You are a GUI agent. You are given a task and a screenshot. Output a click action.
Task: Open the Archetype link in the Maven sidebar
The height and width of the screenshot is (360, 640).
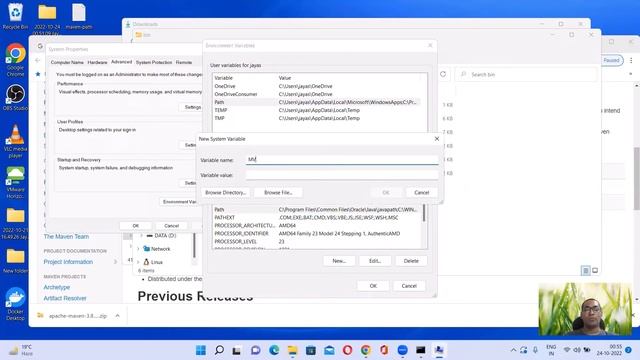57,287
